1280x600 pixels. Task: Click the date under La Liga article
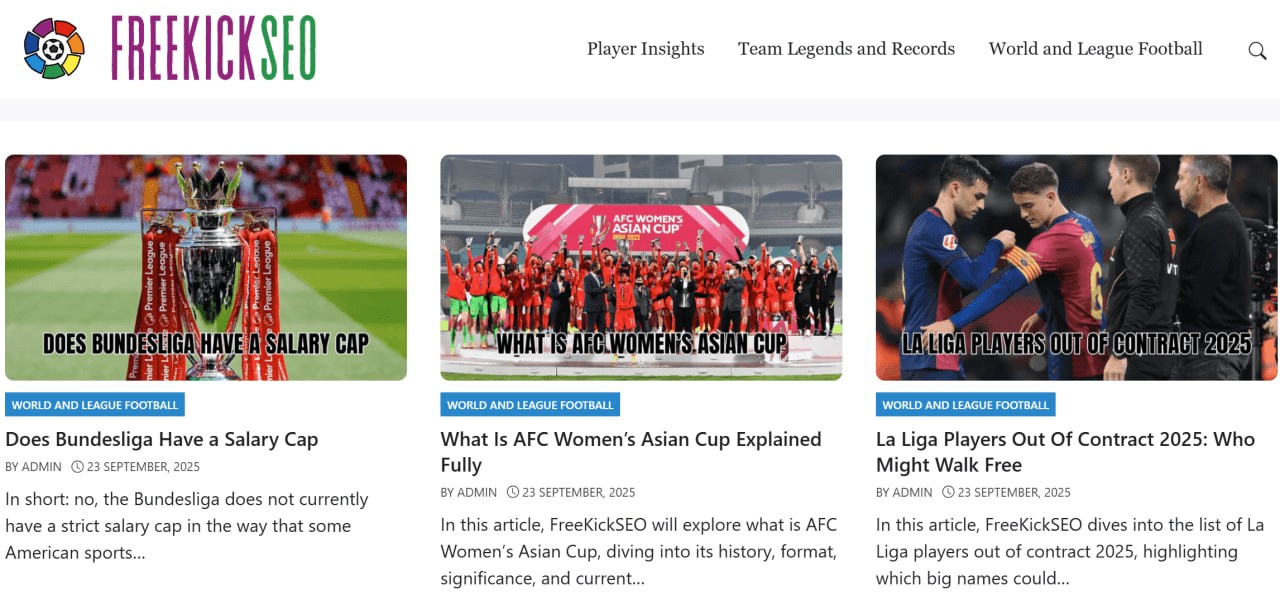1014,492
